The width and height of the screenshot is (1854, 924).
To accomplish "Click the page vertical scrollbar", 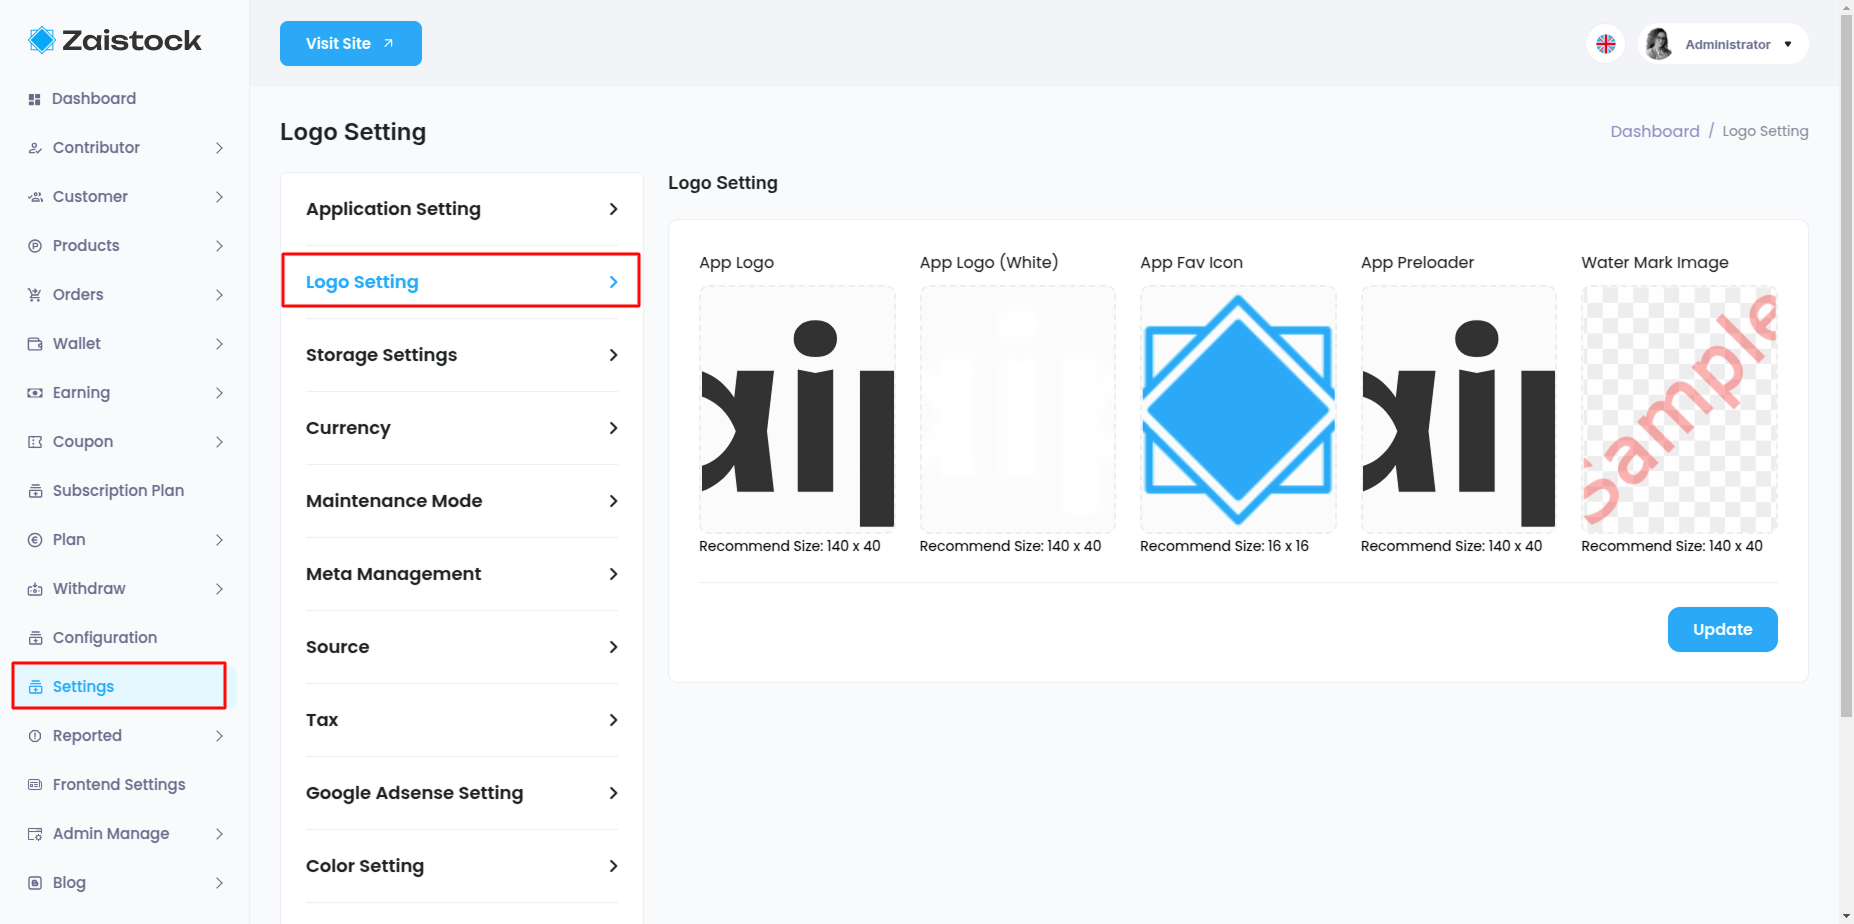I will [1846, 365].
